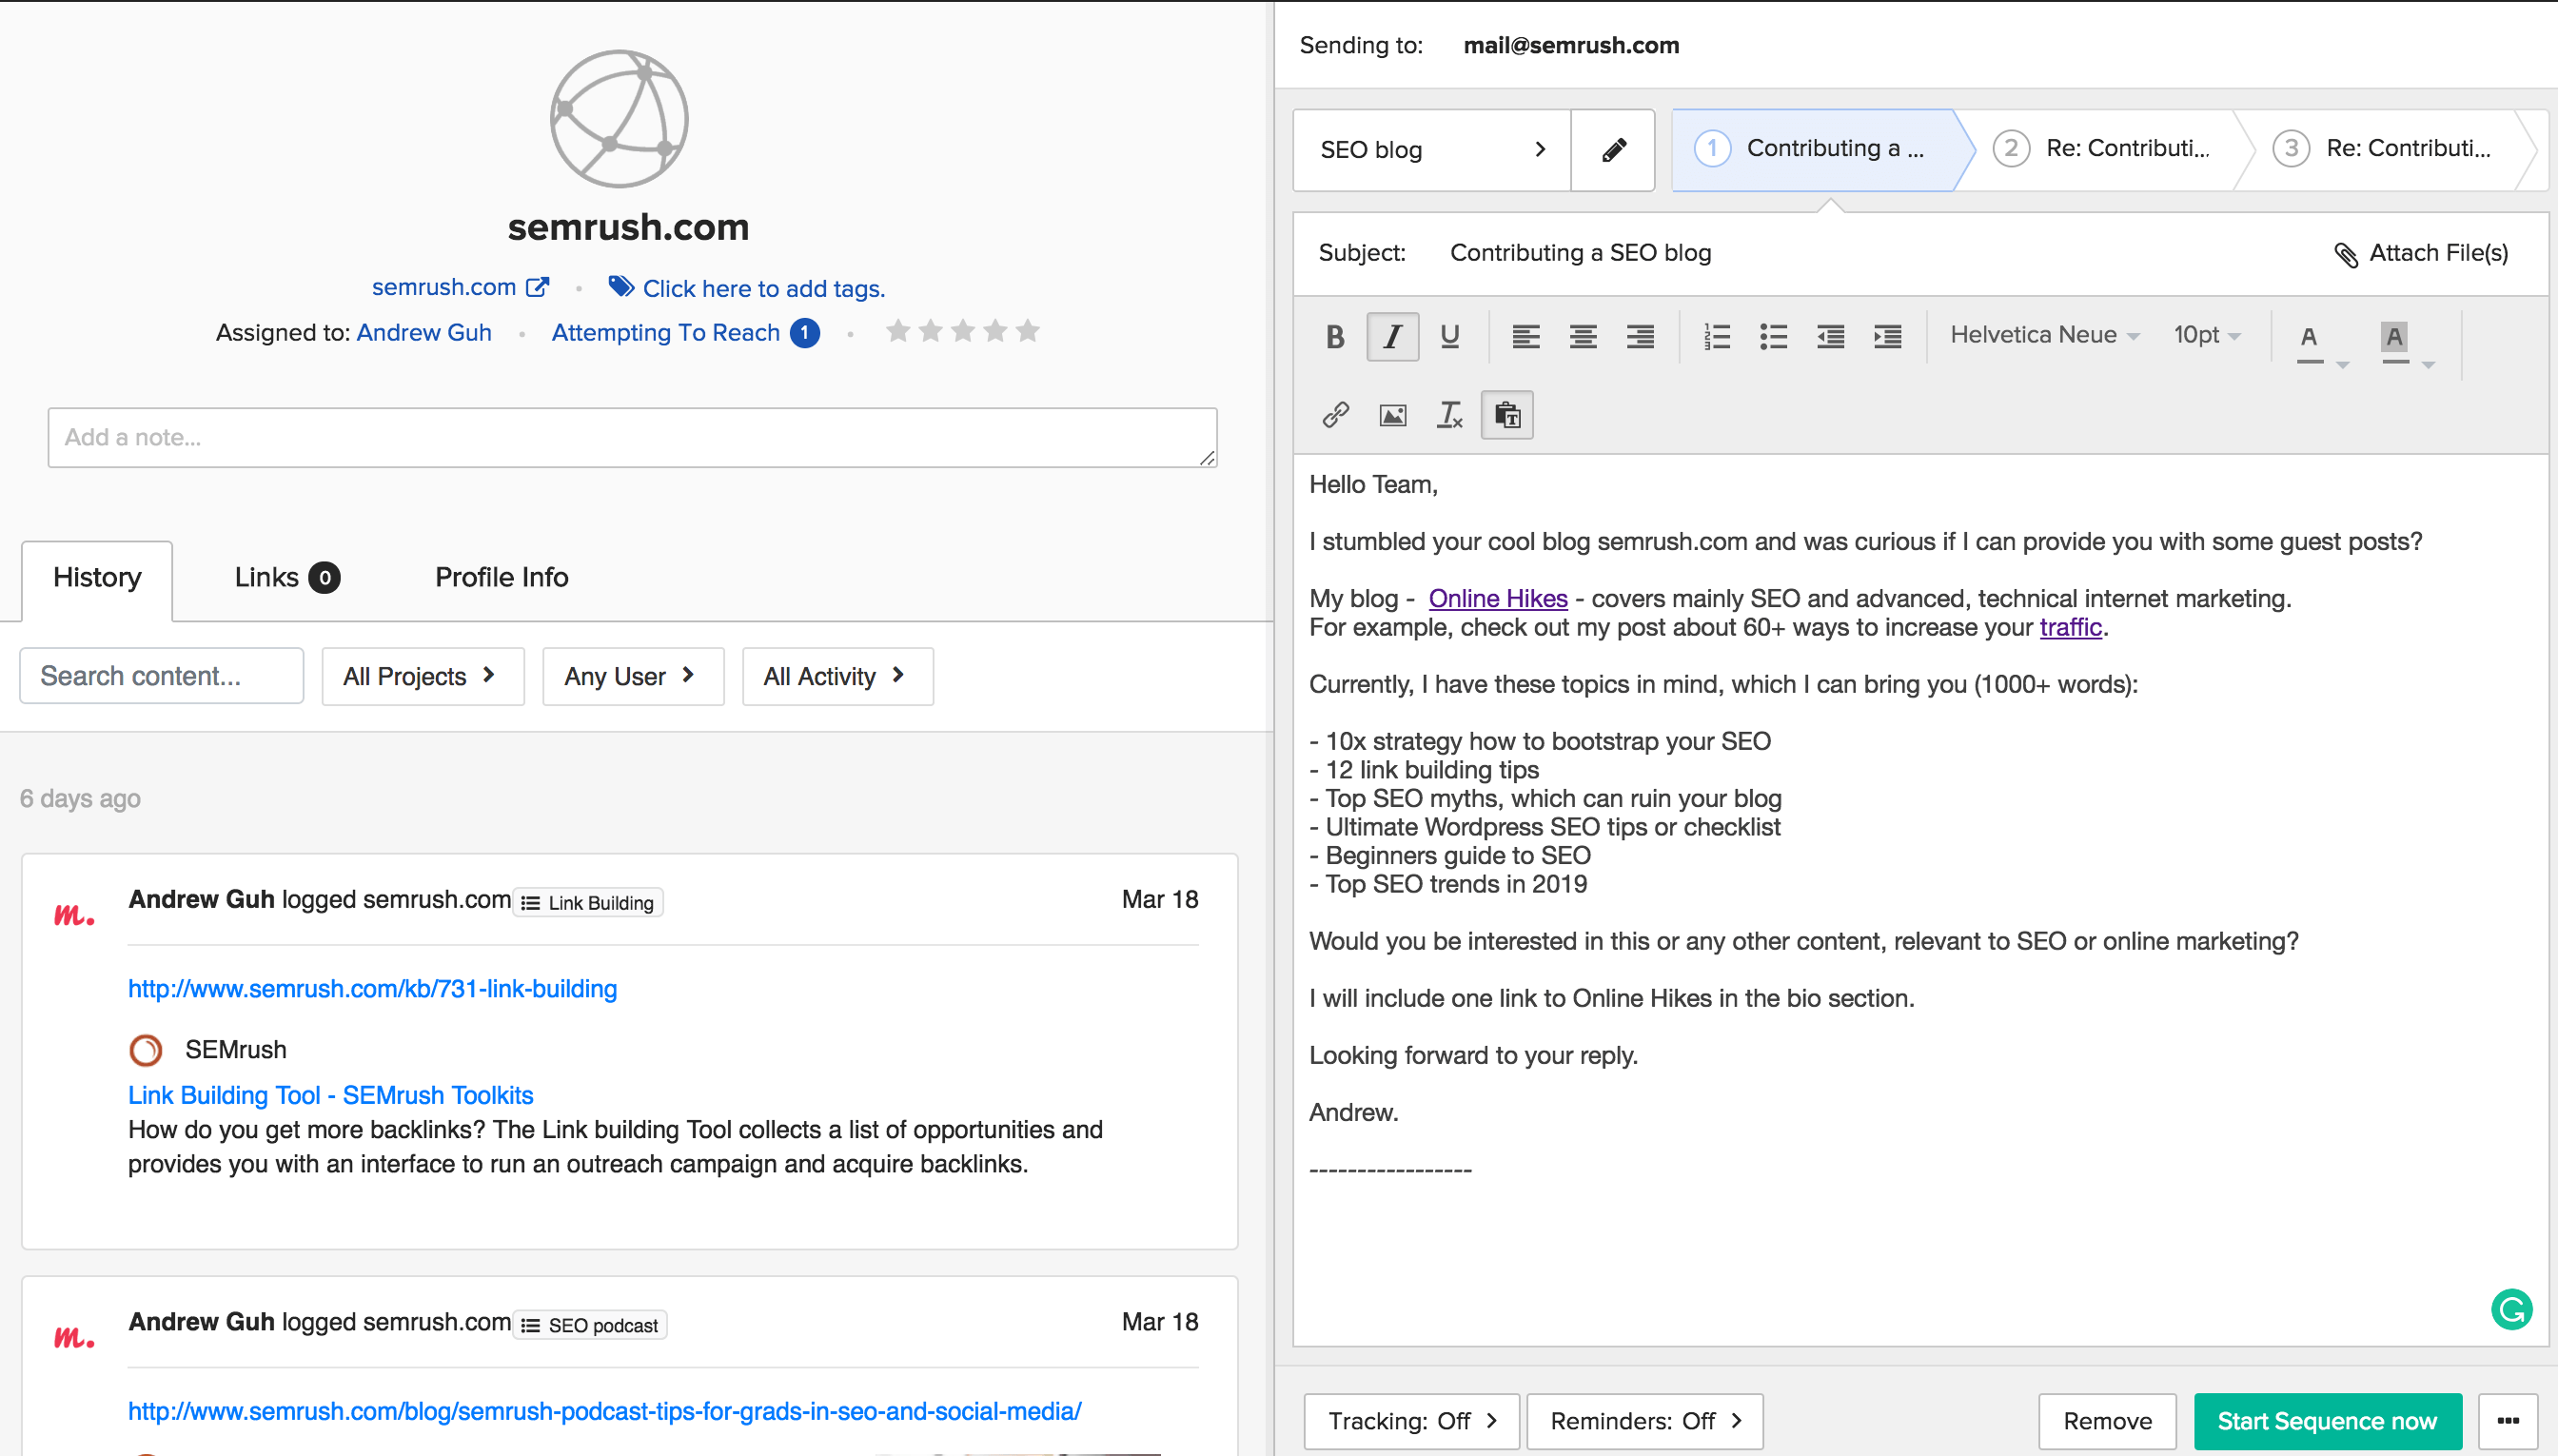Toggle underline formatting button
Image resolution: width=2558 pixels, height=1456 pixels.
pyautogui.click(x=1449, y=336)
